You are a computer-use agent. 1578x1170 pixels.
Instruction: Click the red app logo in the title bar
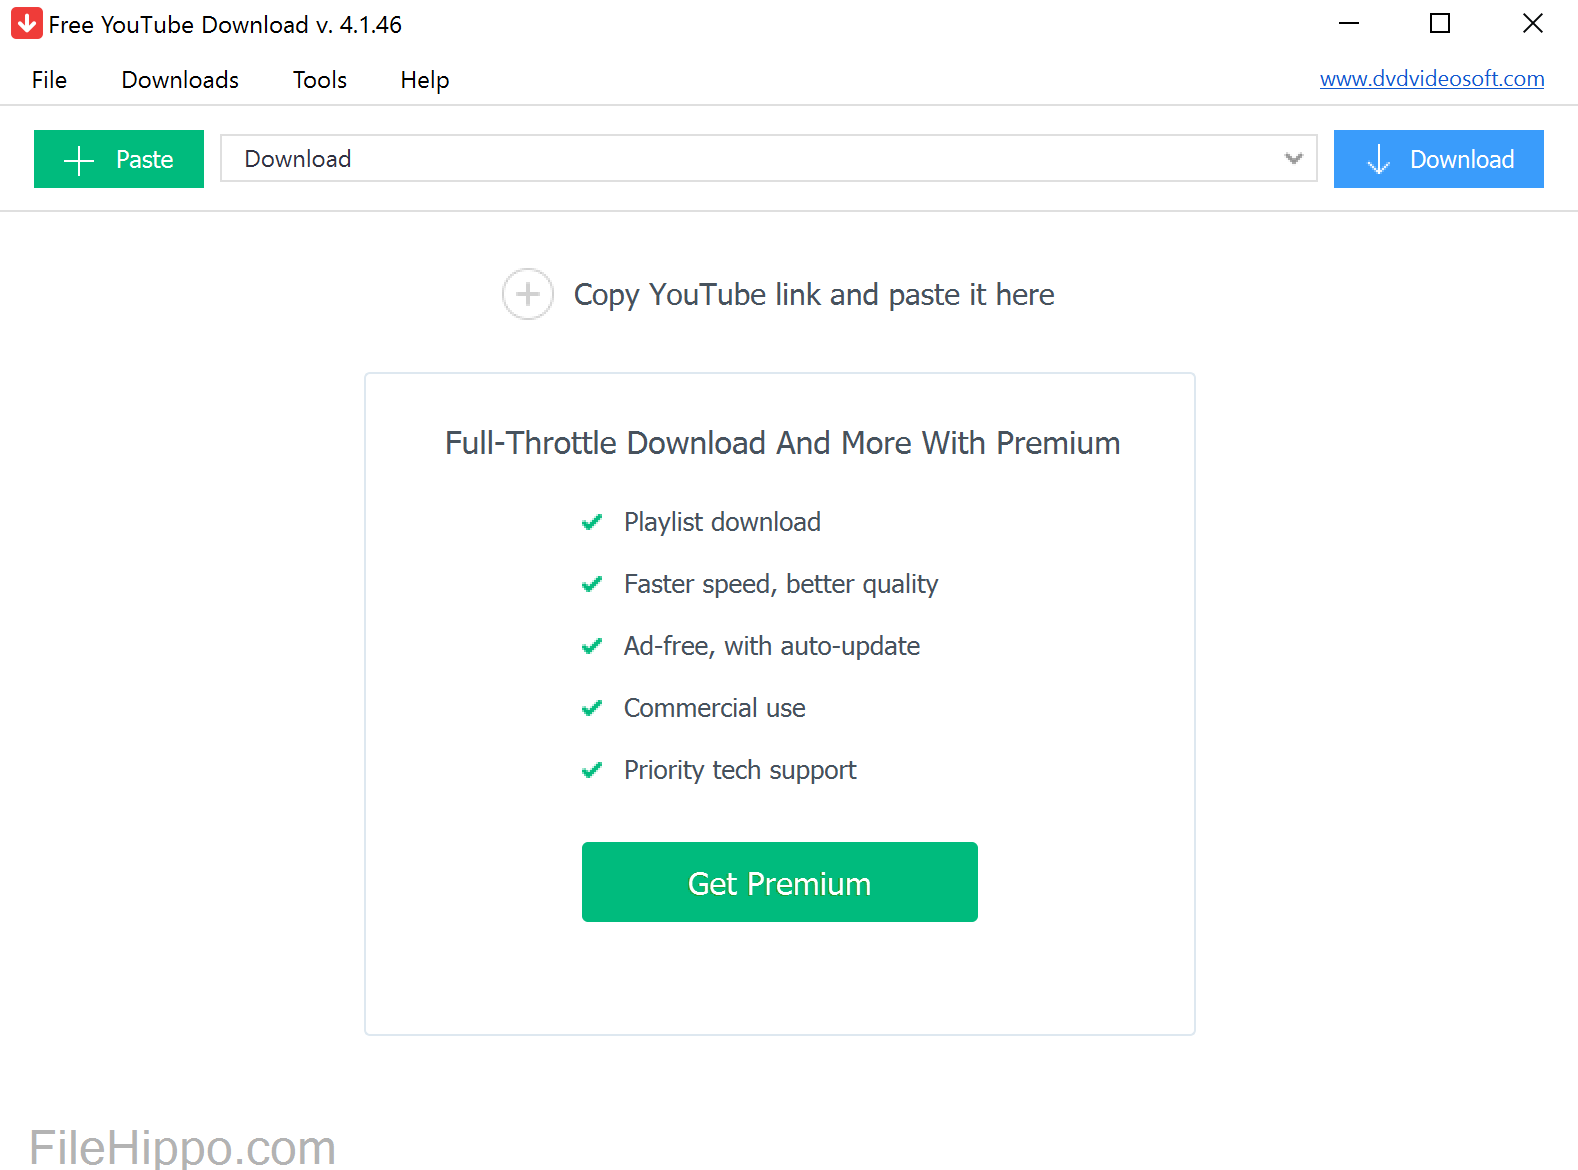pos(26,23)
